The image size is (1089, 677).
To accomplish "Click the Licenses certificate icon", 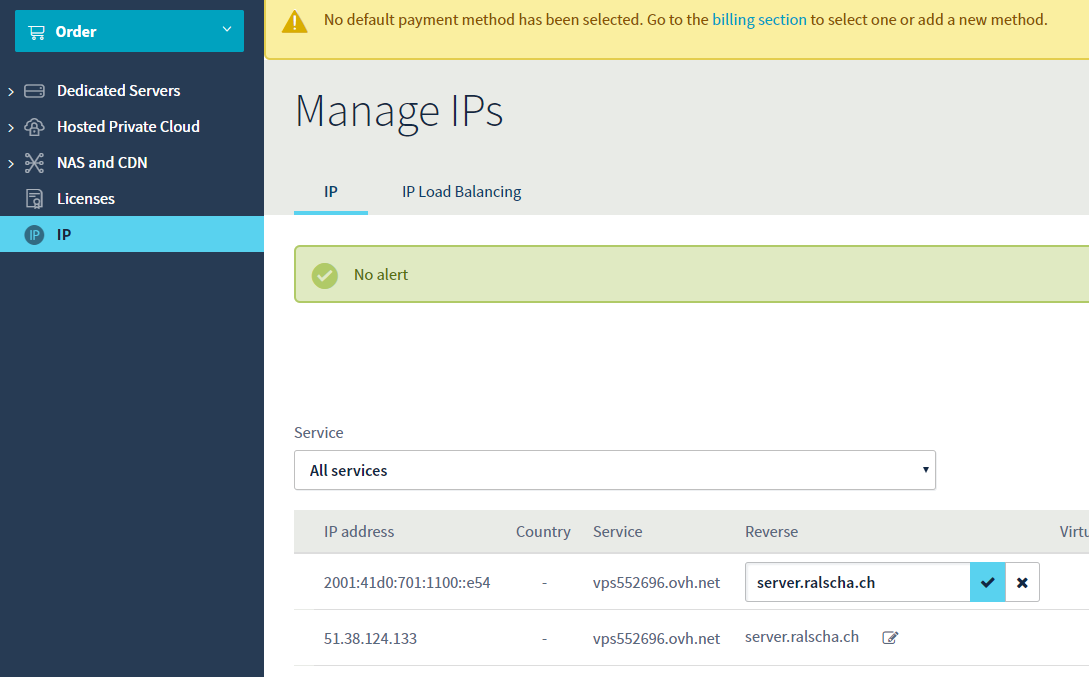I will [x=35, y=199].
